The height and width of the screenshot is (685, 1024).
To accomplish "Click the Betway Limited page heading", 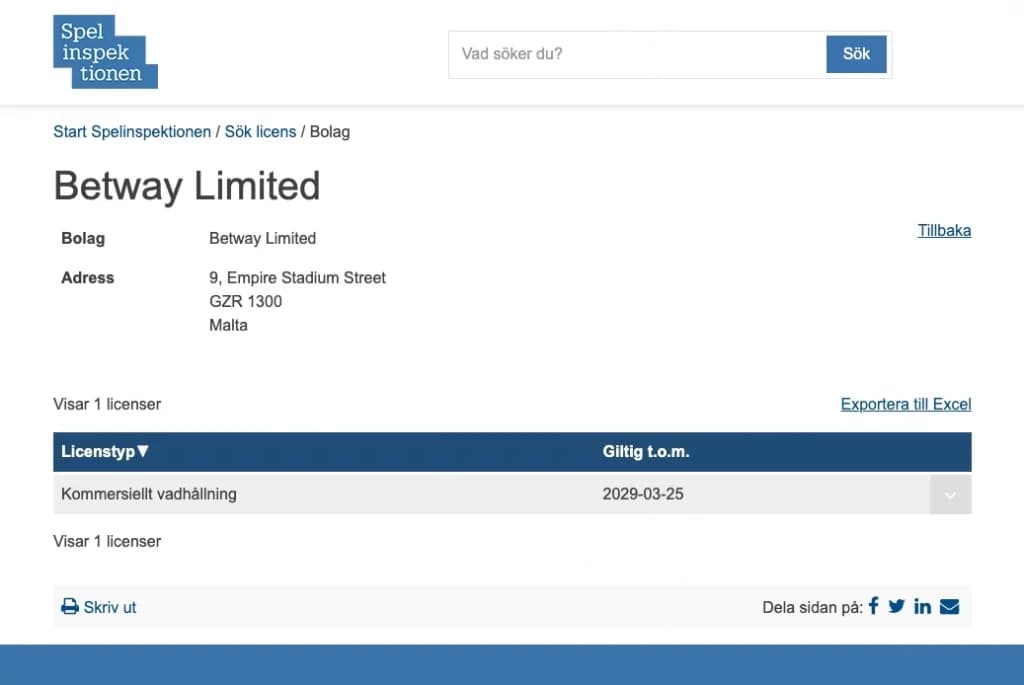I will pyautogui.click(x=187, y=187).
